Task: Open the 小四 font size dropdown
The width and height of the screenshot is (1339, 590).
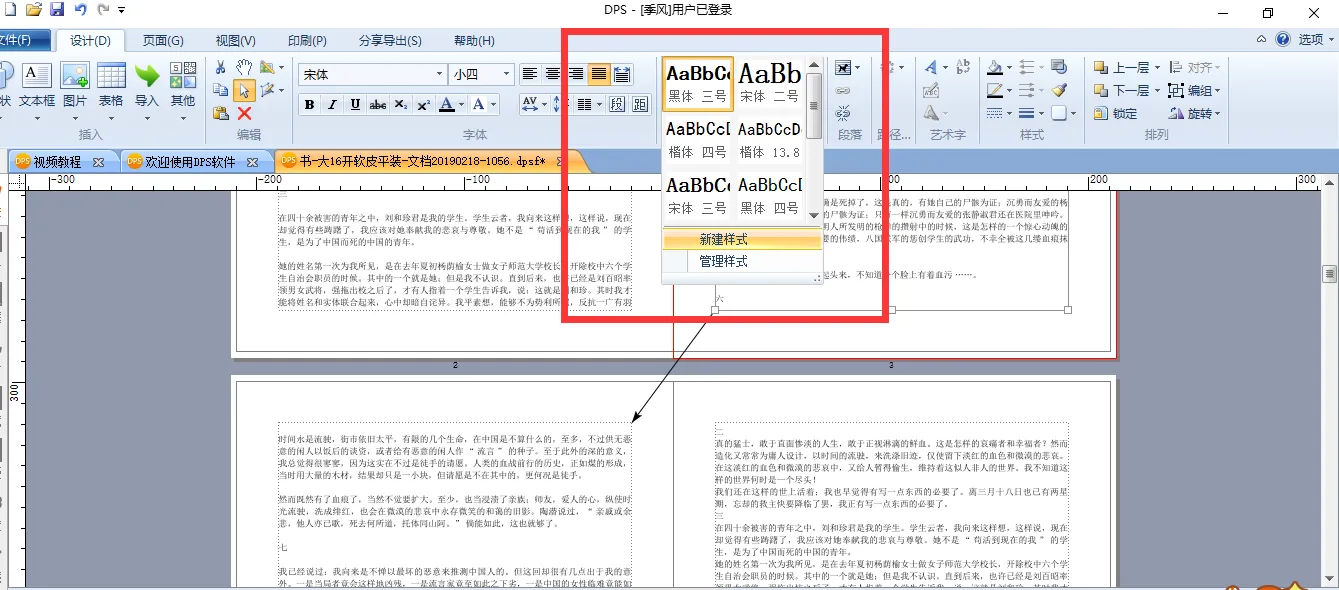Action: 506,75
